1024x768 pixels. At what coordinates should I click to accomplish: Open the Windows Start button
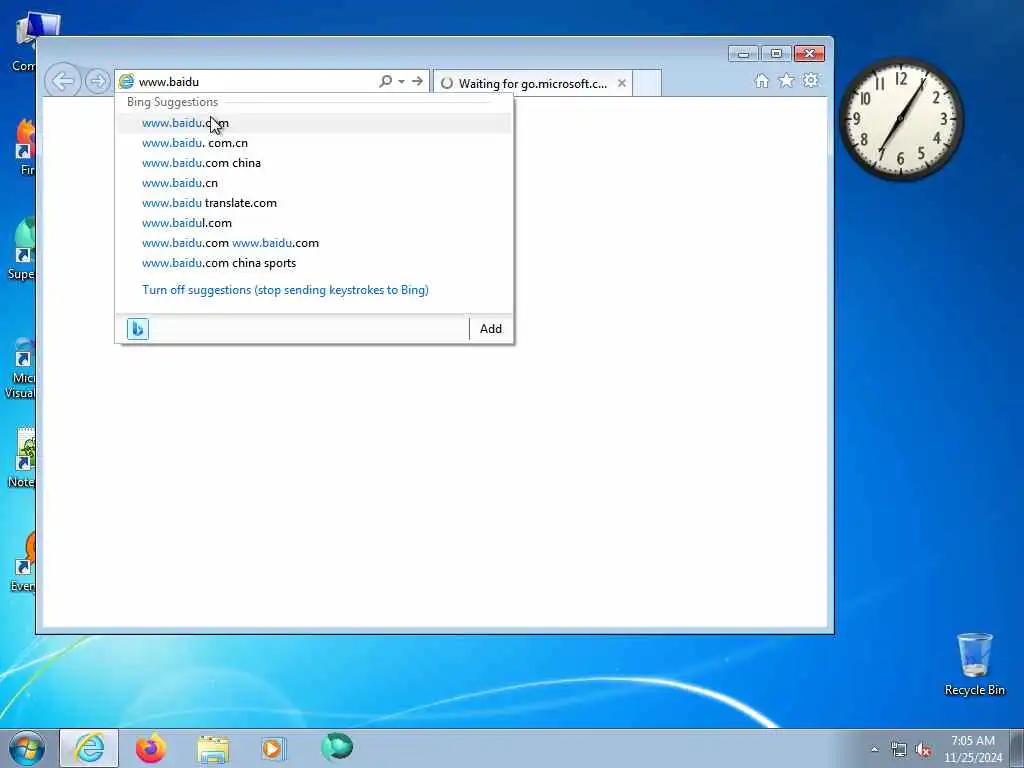click(27, 748)
